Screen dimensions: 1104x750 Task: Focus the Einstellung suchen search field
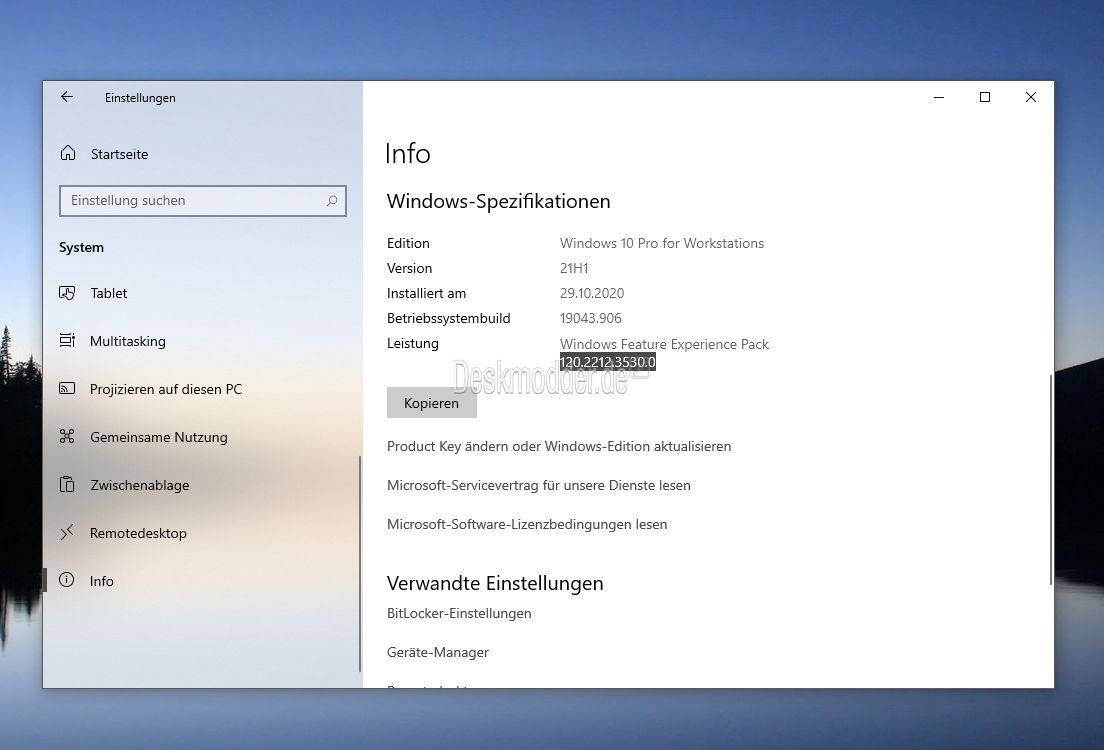(x=203, y=201)
